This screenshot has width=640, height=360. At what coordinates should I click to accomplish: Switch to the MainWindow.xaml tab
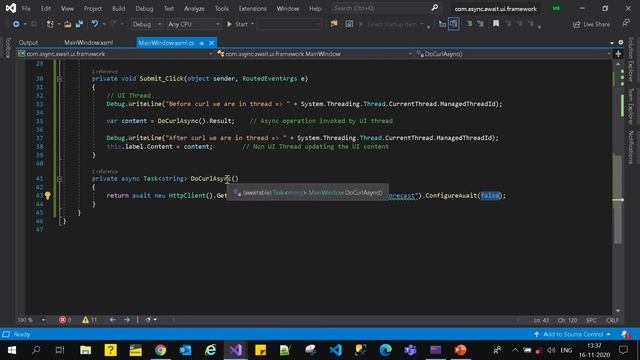point(89,42)
